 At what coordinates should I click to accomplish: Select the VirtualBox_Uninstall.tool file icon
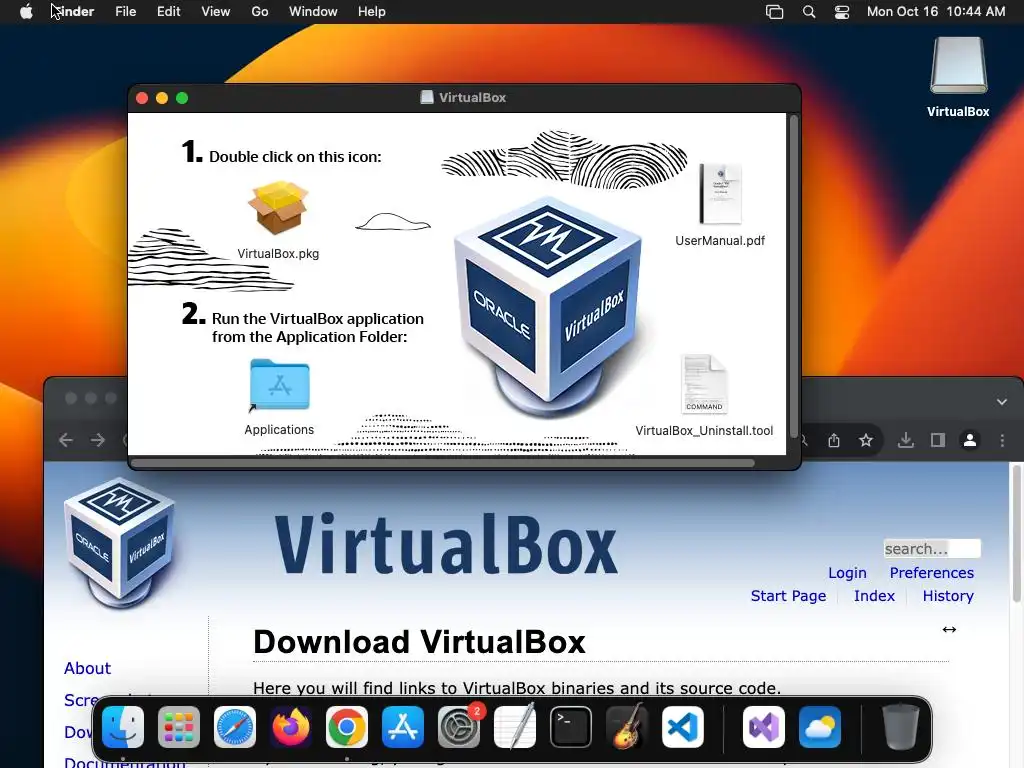point(703,385)
